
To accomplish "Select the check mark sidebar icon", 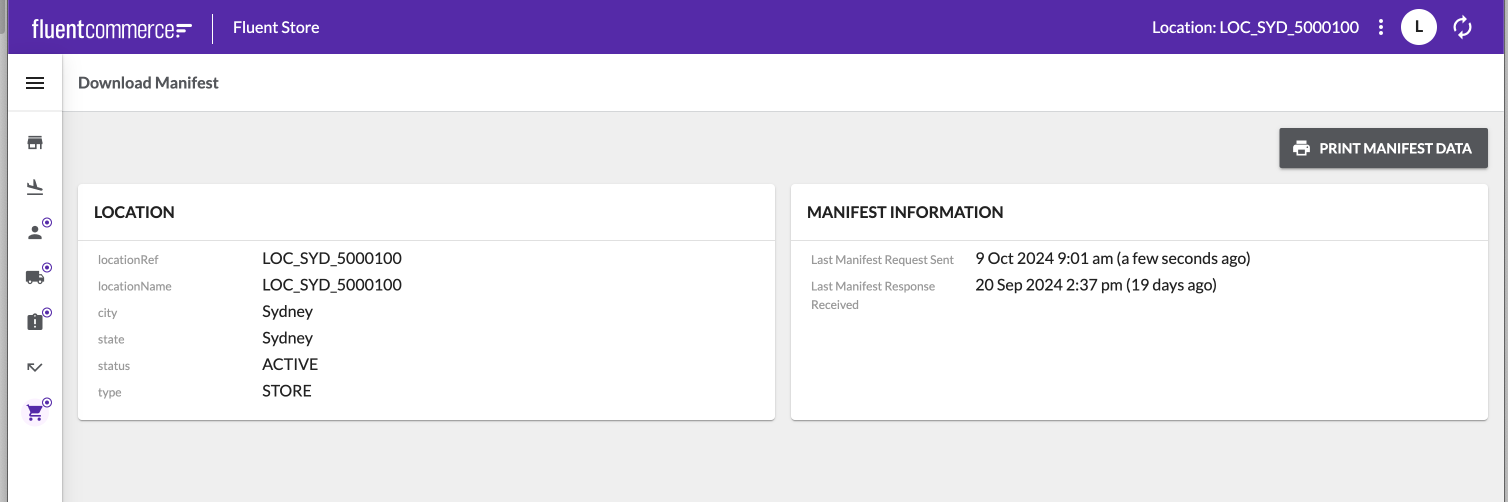I will coord(35,367).
